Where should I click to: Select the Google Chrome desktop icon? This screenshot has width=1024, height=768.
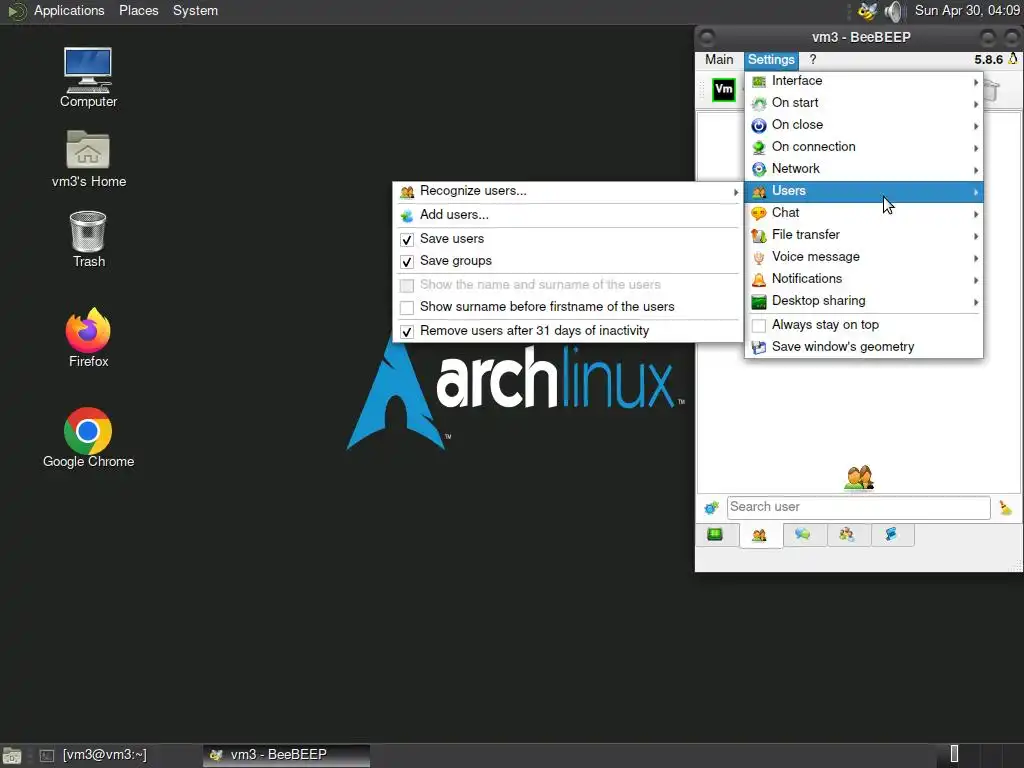tap(88, 438)
